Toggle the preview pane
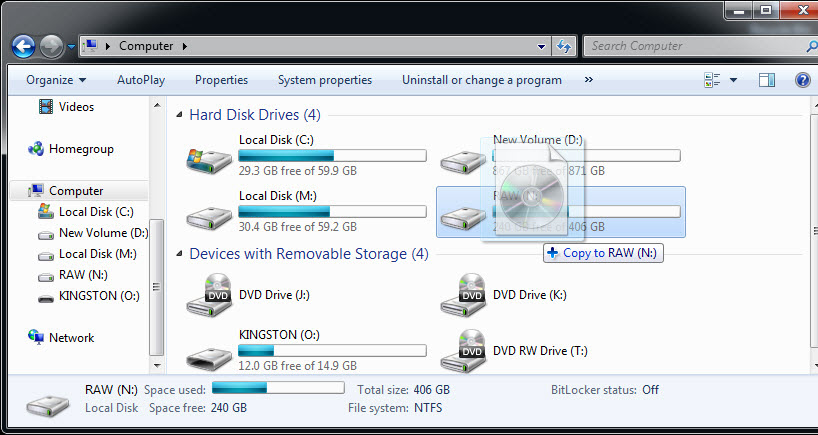The width and height of the screenshot is (818, 435). [x=766, y=80]
